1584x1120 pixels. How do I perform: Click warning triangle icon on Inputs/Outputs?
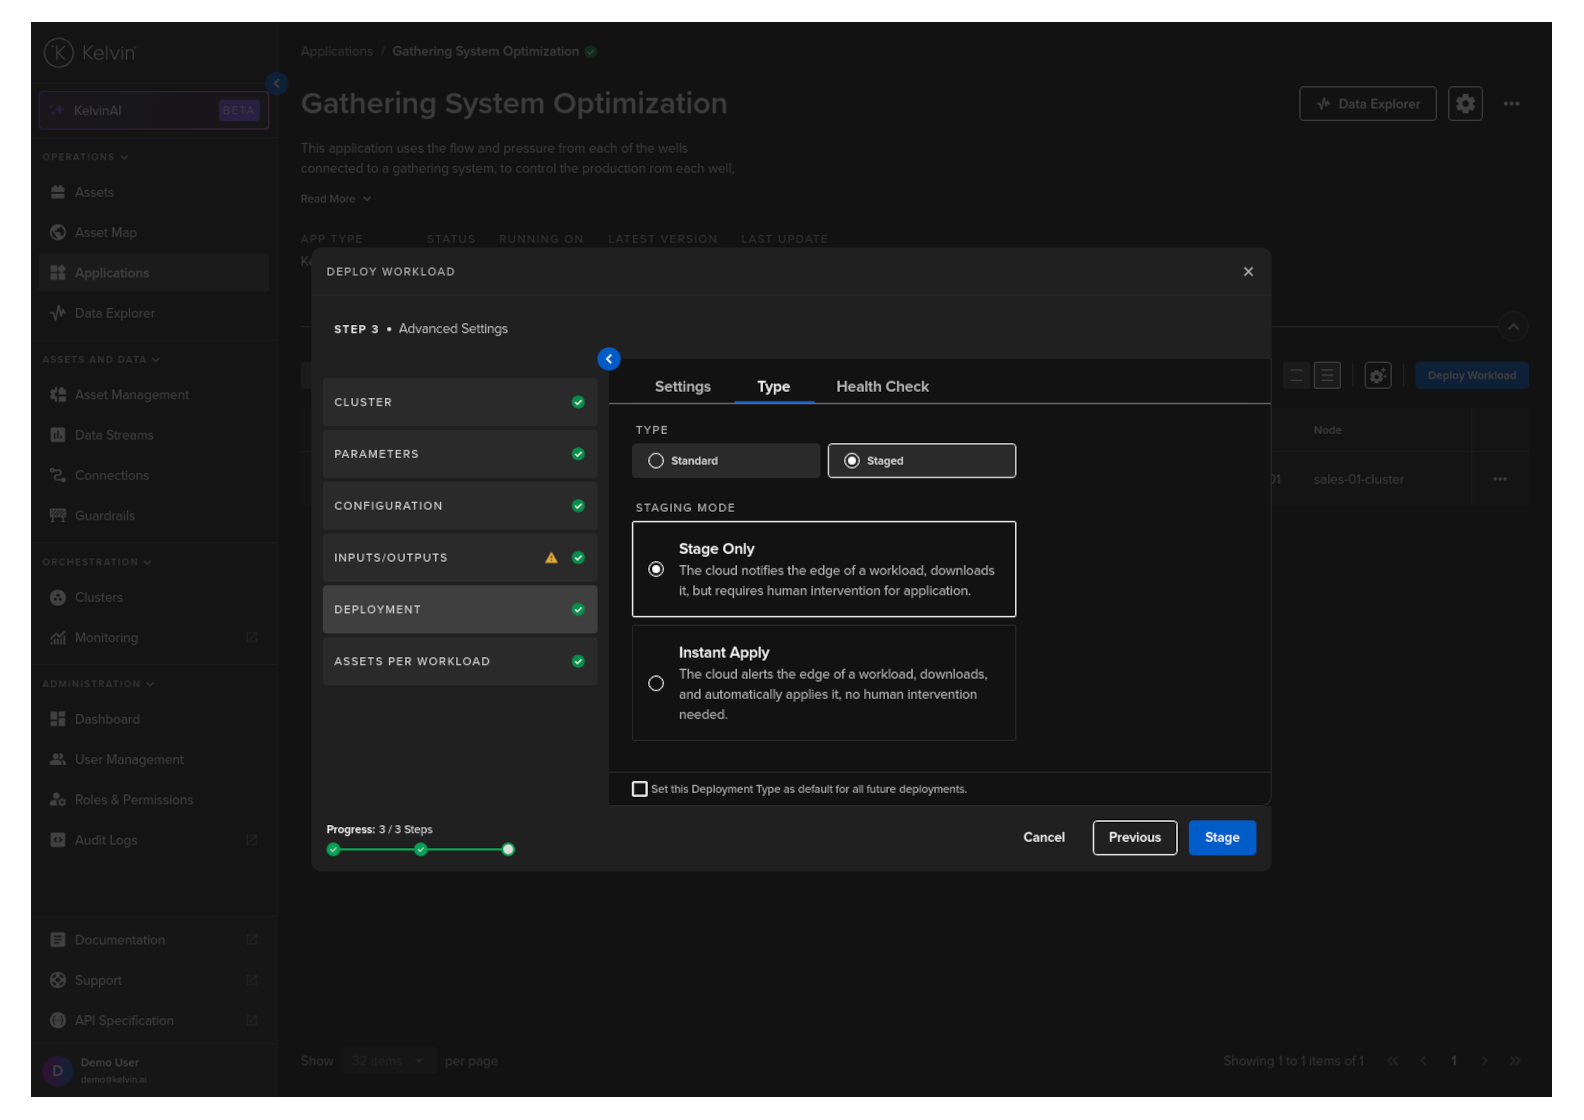pyautogui.click(x=551, y=558)
